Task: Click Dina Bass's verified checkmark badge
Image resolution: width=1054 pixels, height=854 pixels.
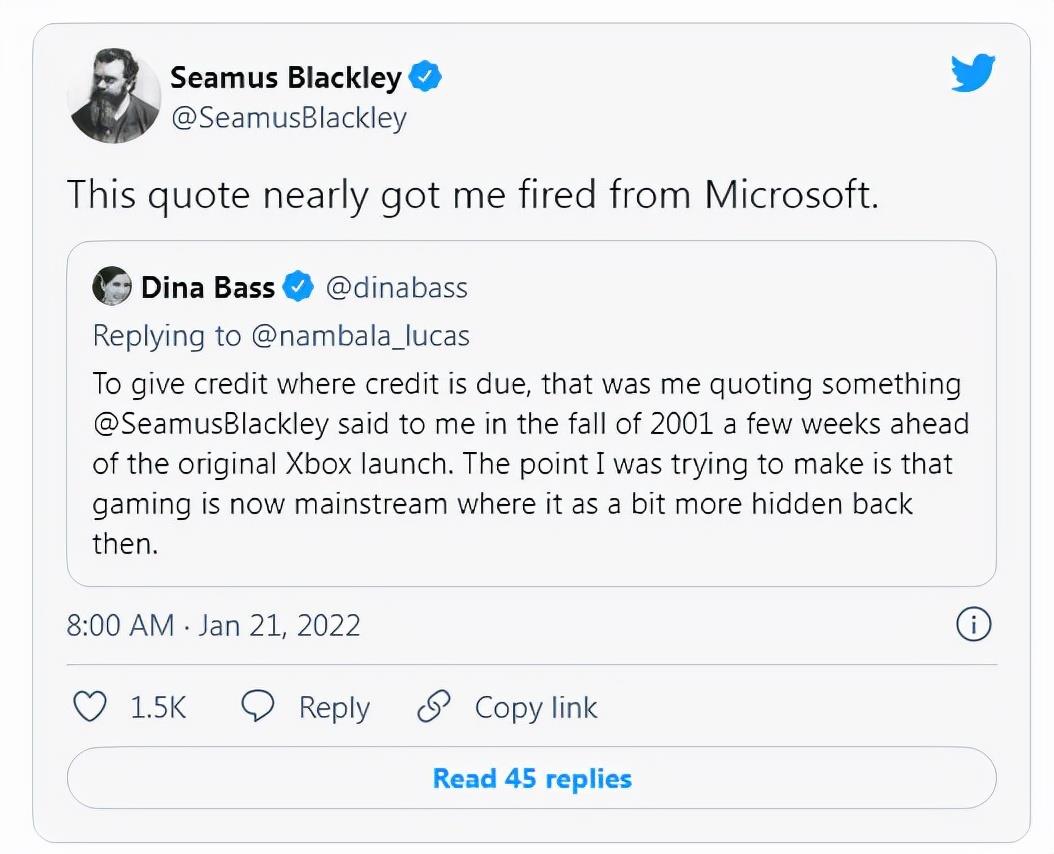Action: [x=298, y=286]
